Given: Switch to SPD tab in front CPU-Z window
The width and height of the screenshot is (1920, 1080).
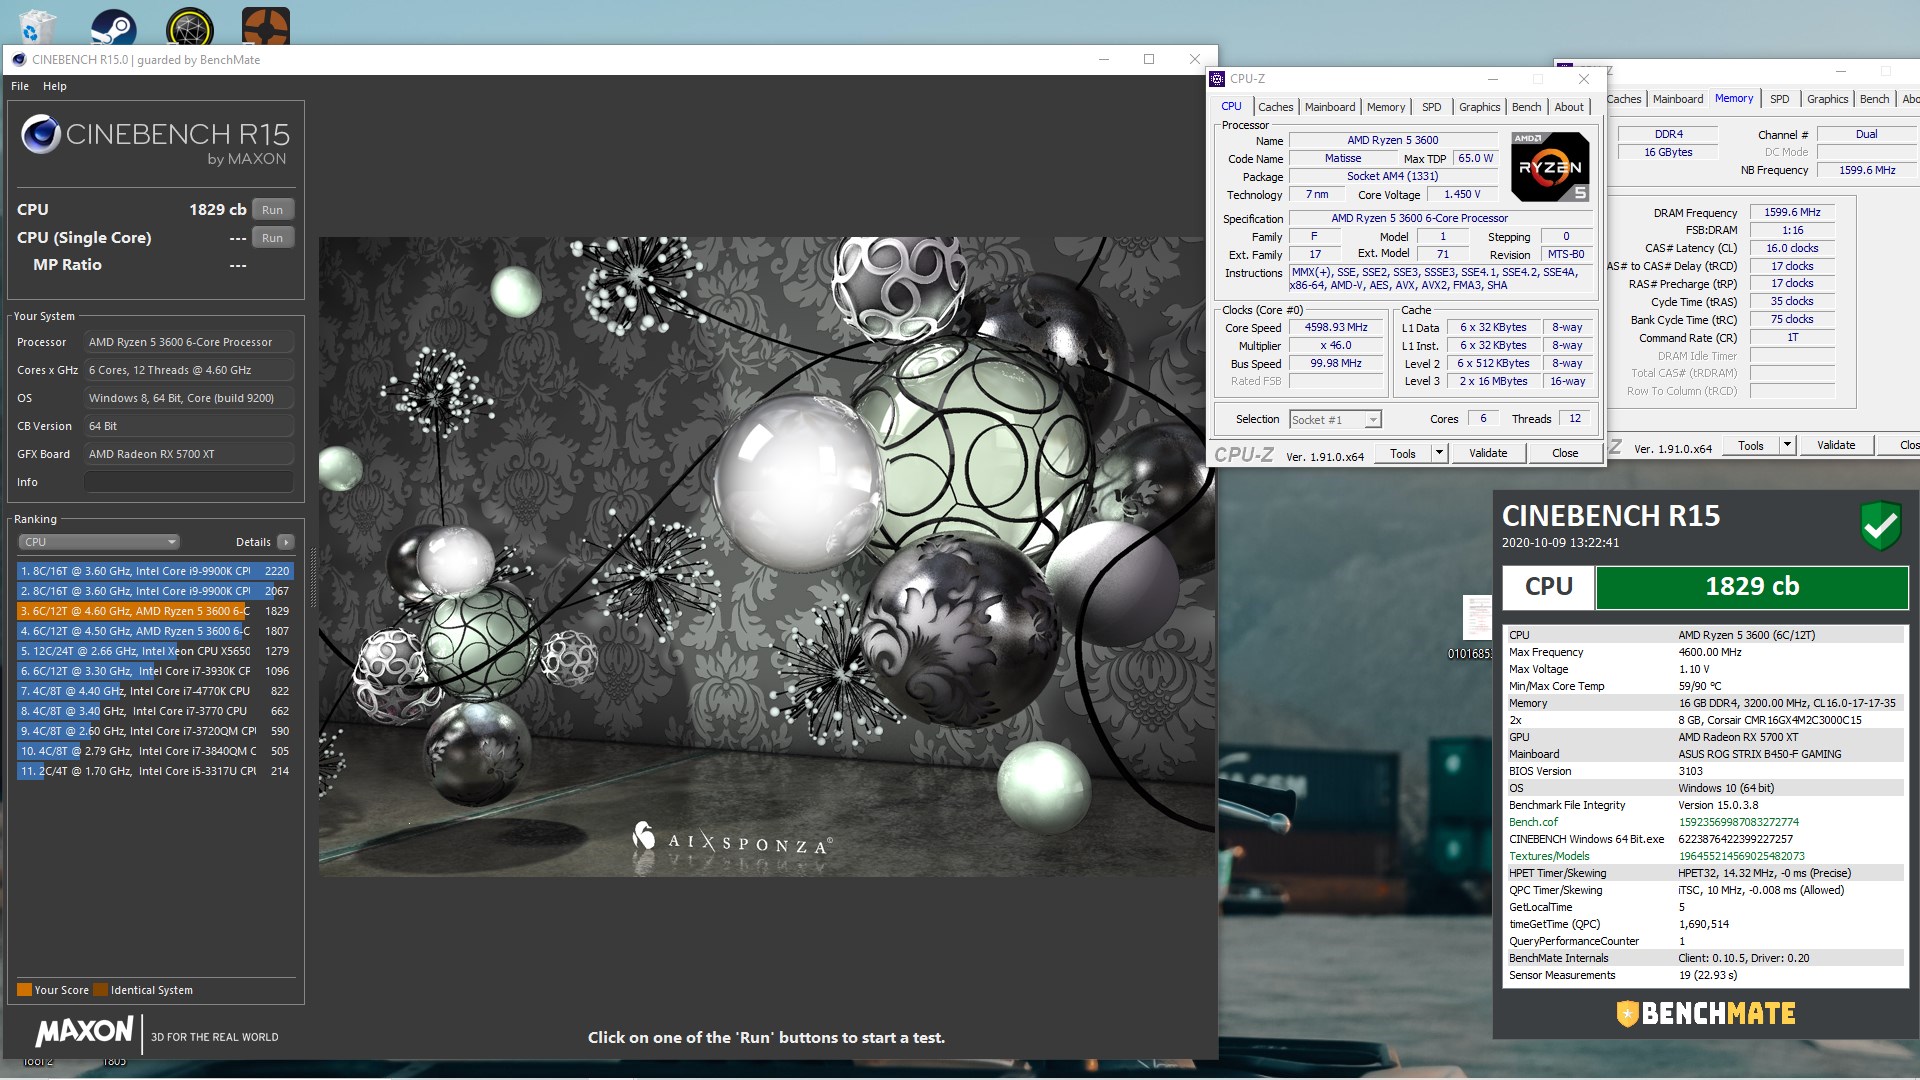Looking at the screenshot, I should (x=1432, y=107).
